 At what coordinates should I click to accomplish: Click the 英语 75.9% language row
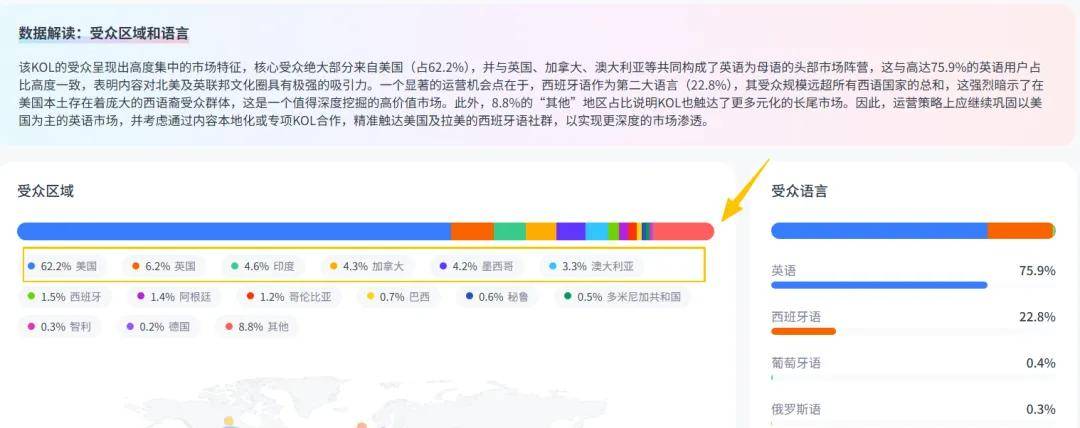pyautogui.click(x=912, y=272)
